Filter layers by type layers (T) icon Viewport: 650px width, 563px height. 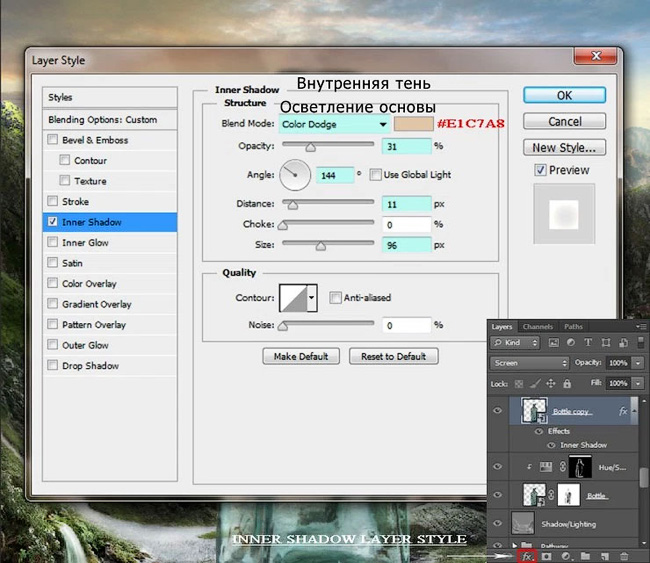coord(588,342)
